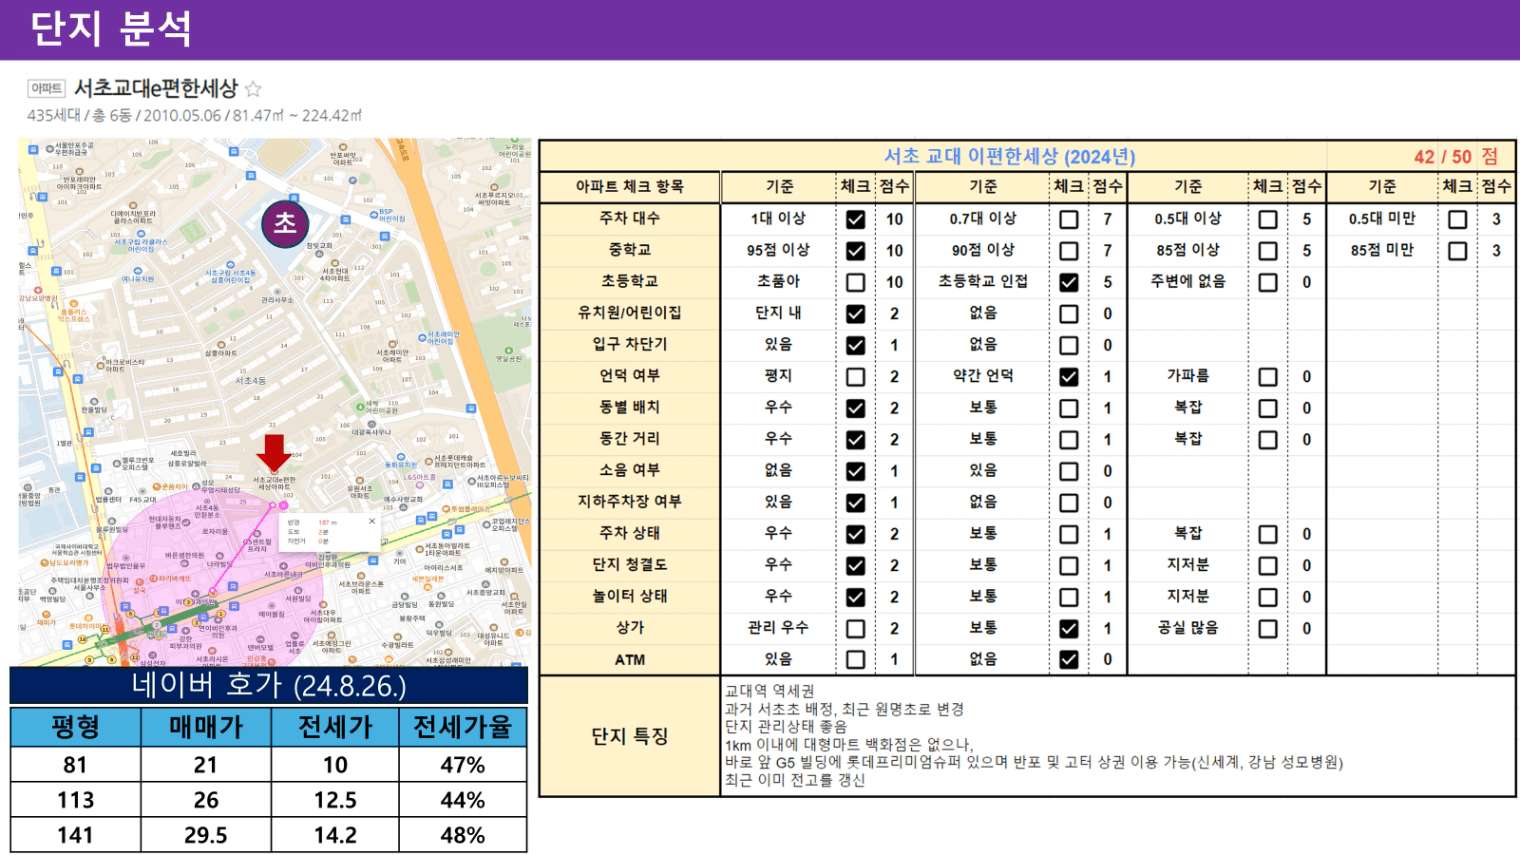The height and width of the screenshot is (855, 1520).
Task: Click the pink distance endpoint near popup
Action: pyautogui.click(x=283, y=505)
